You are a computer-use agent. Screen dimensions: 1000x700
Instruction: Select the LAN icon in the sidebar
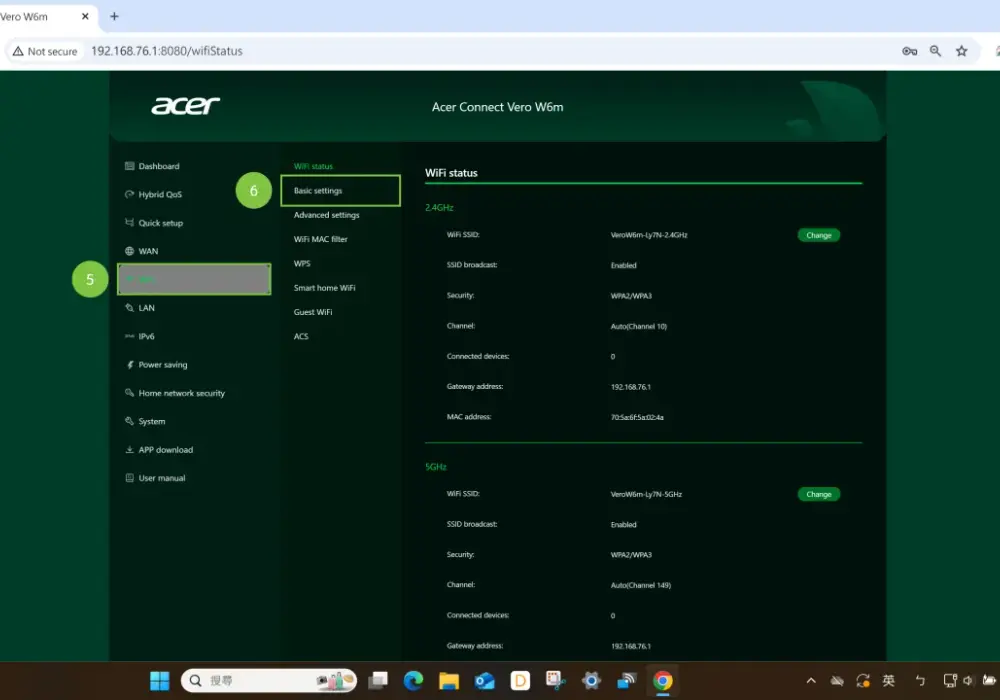pos(129,307)
